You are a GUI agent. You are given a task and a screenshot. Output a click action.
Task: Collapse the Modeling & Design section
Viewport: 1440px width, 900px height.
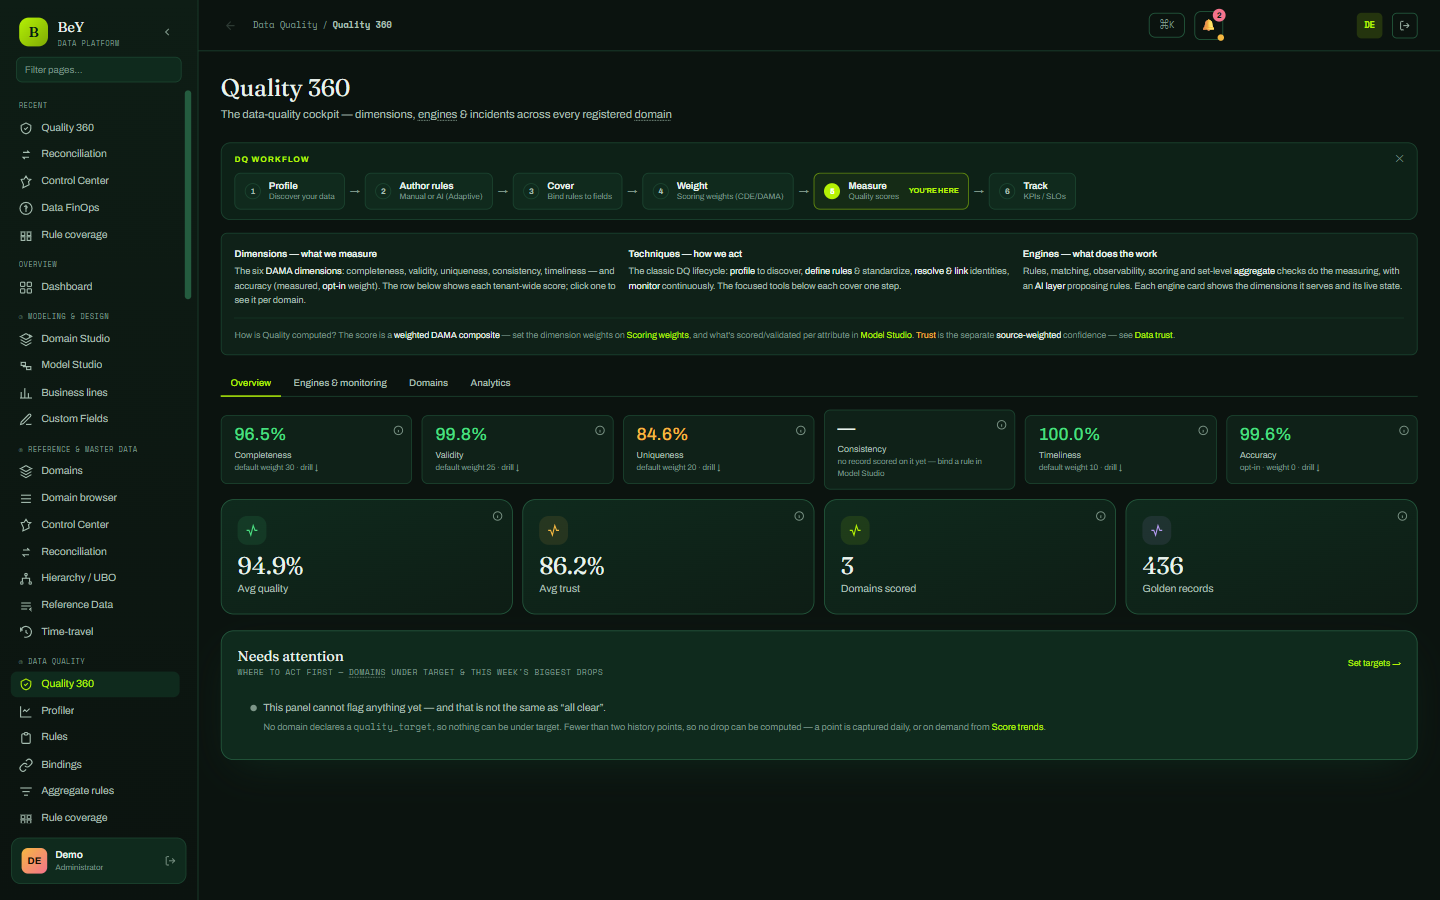click(x=64, y=316)
